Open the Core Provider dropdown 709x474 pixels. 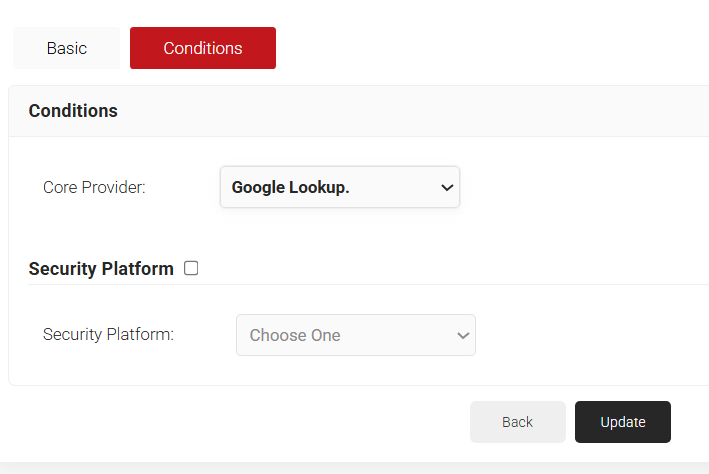click(339, 187)
